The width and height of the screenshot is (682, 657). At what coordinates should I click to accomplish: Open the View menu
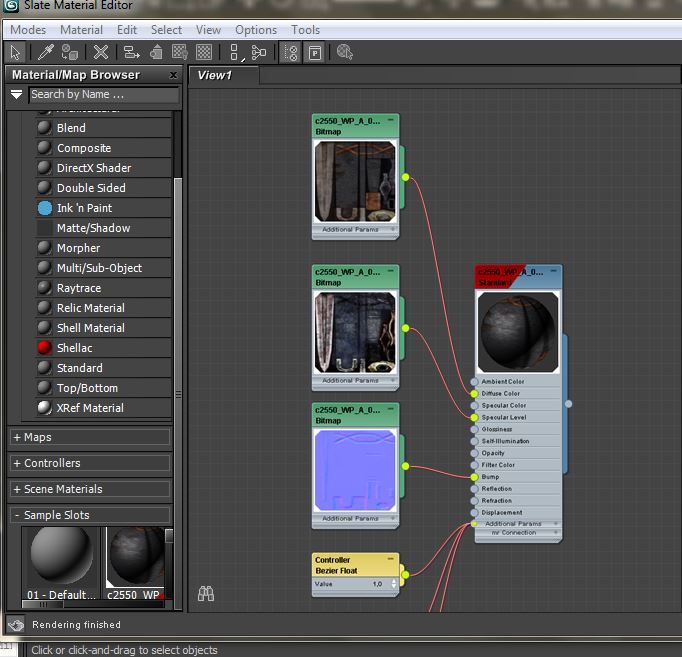[x=208, y=30]
